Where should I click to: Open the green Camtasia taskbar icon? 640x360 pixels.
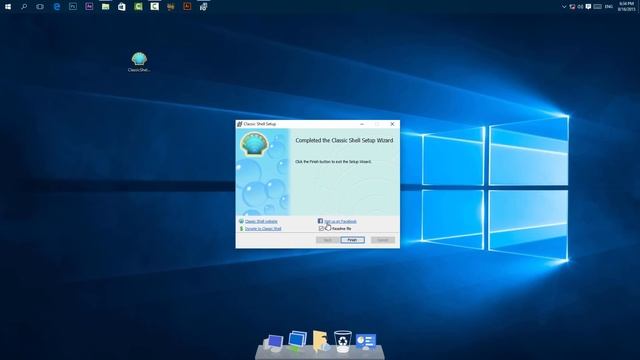[138, 7]
